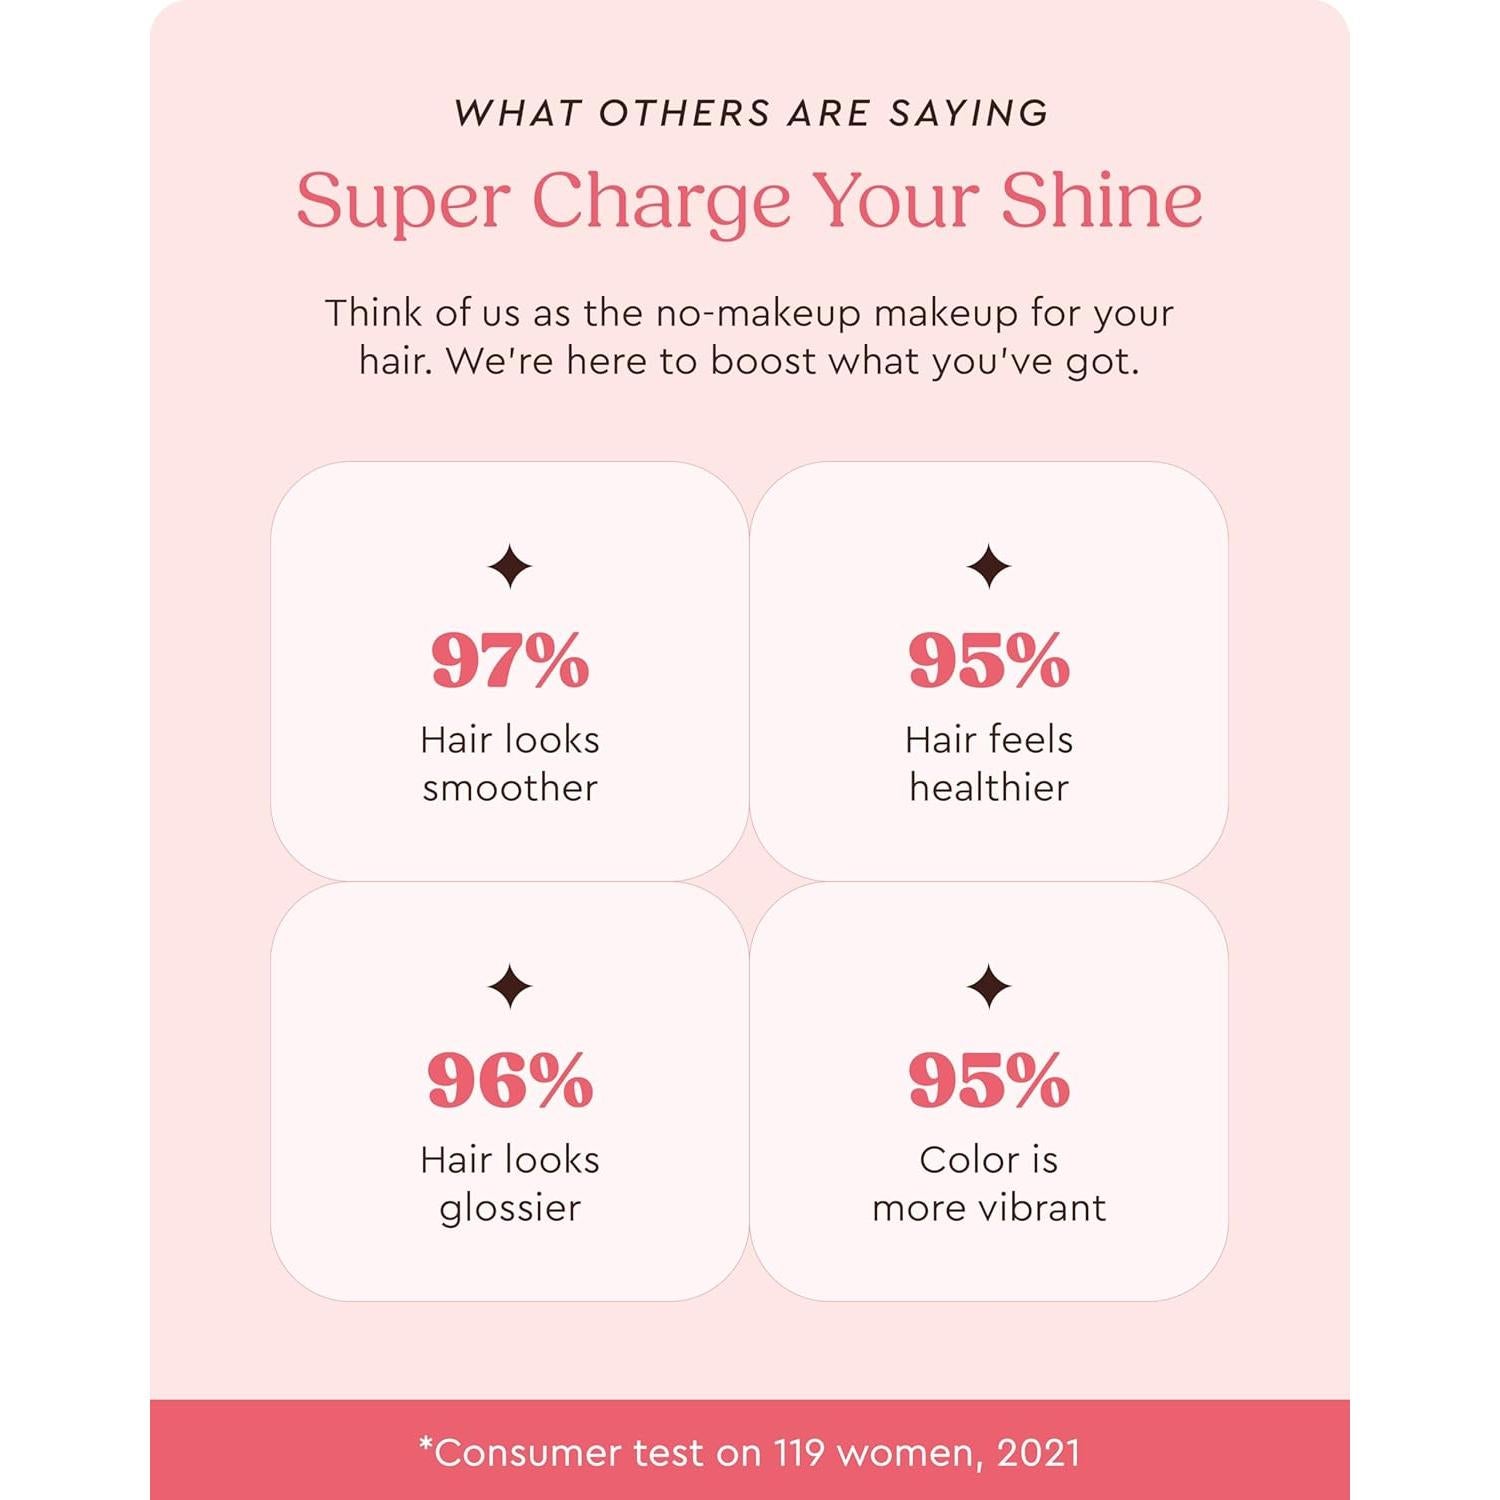Click the sparkle icon above Color is more vibrant

[989, 987]
